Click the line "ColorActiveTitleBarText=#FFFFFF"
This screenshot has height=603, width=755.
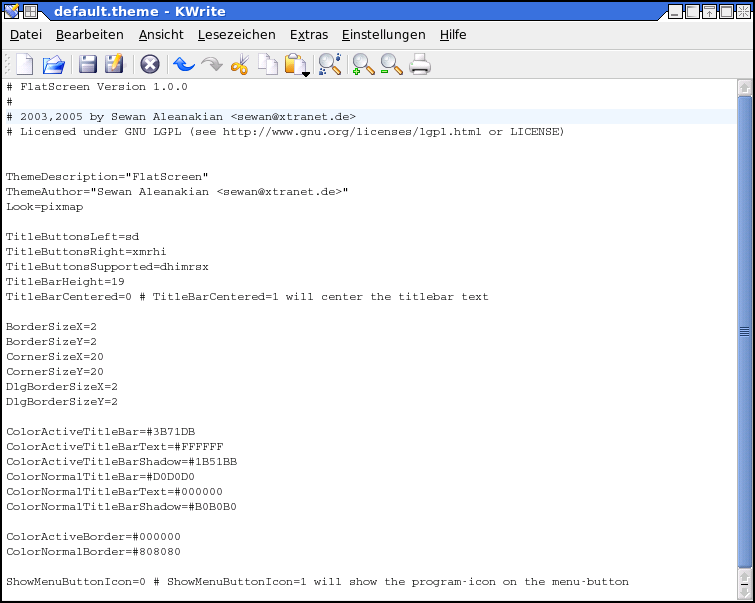coord(114,446)
